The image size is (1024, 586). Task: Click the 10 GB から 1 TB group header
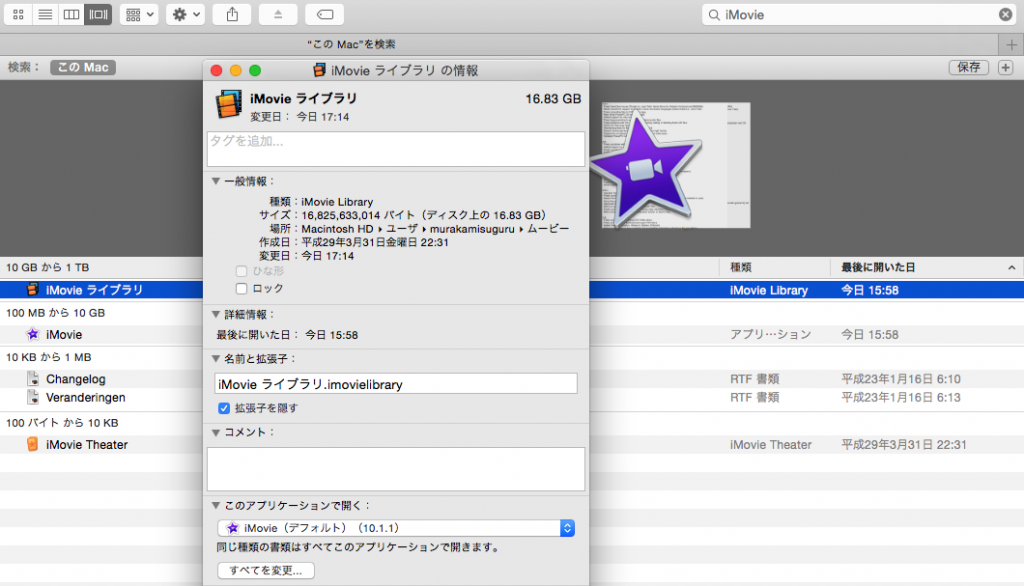point(48,267)
